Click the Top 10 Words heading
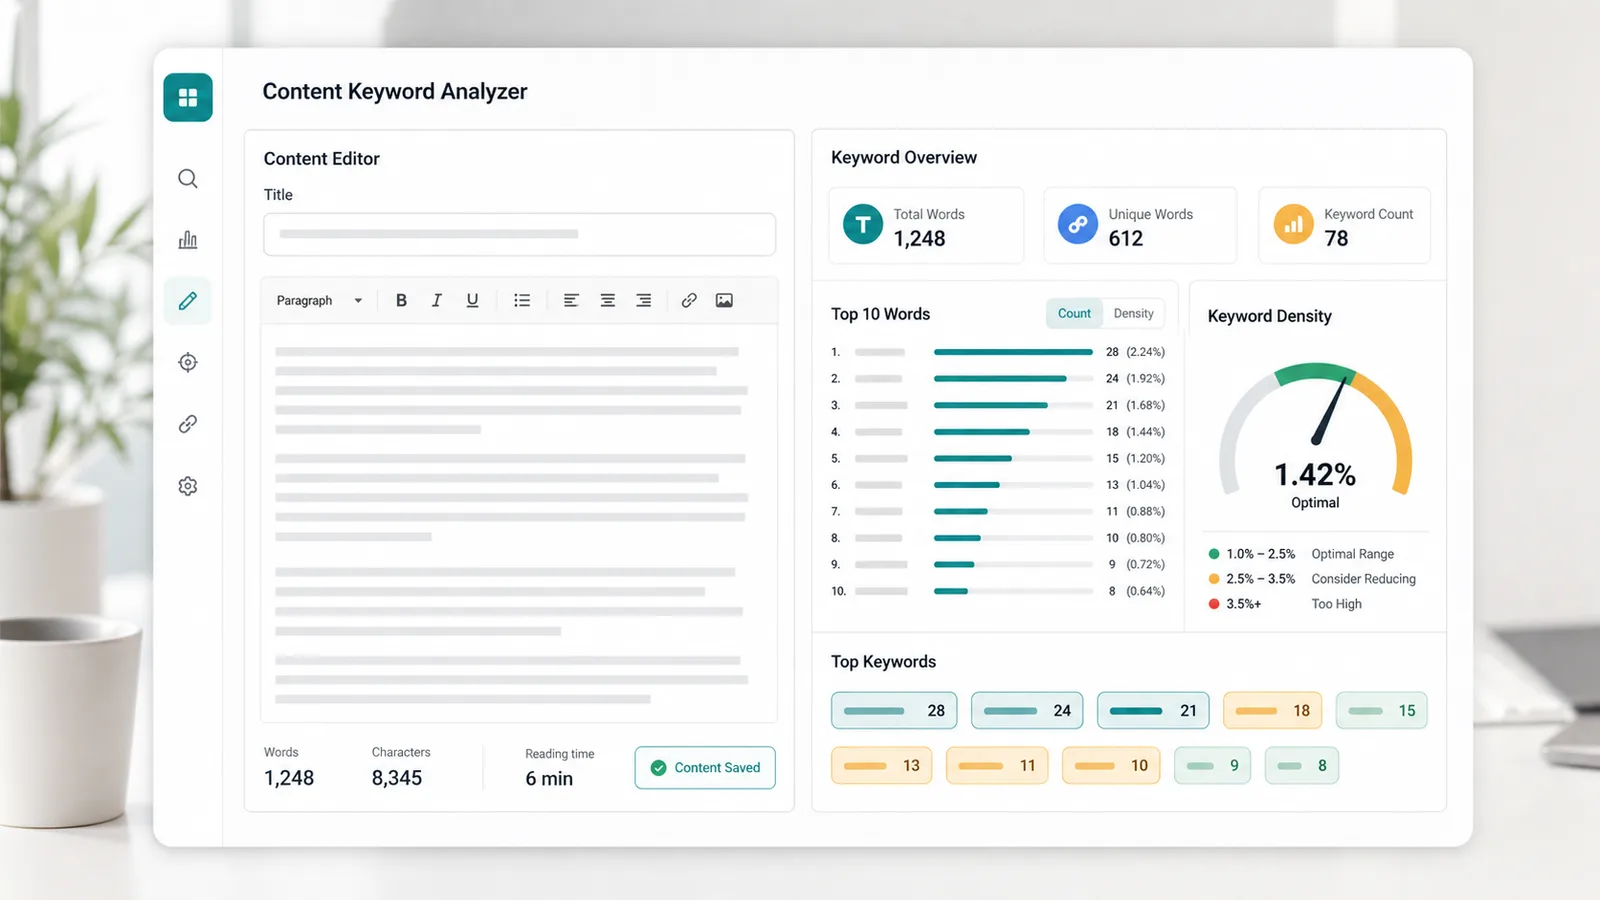The width and height of the screenshot is (1600, 900). 880,314
